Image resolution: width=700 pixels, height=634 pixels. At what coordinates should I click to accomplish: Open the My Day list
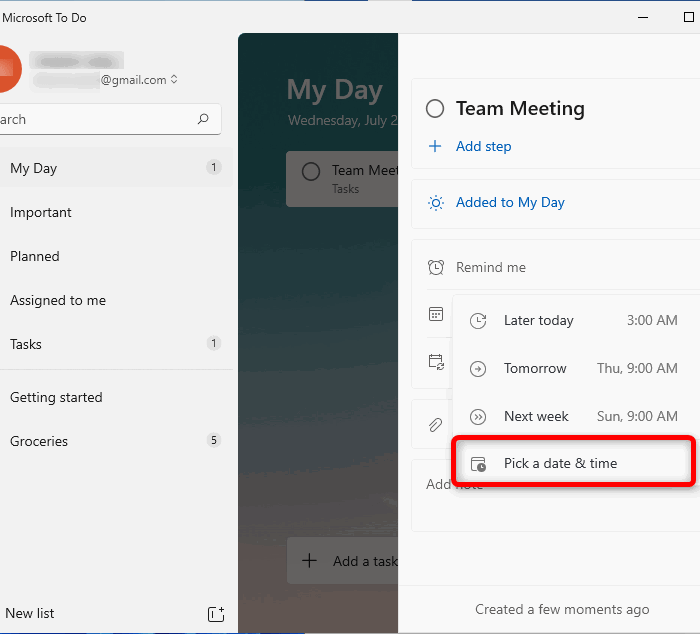tap(116, 168)
